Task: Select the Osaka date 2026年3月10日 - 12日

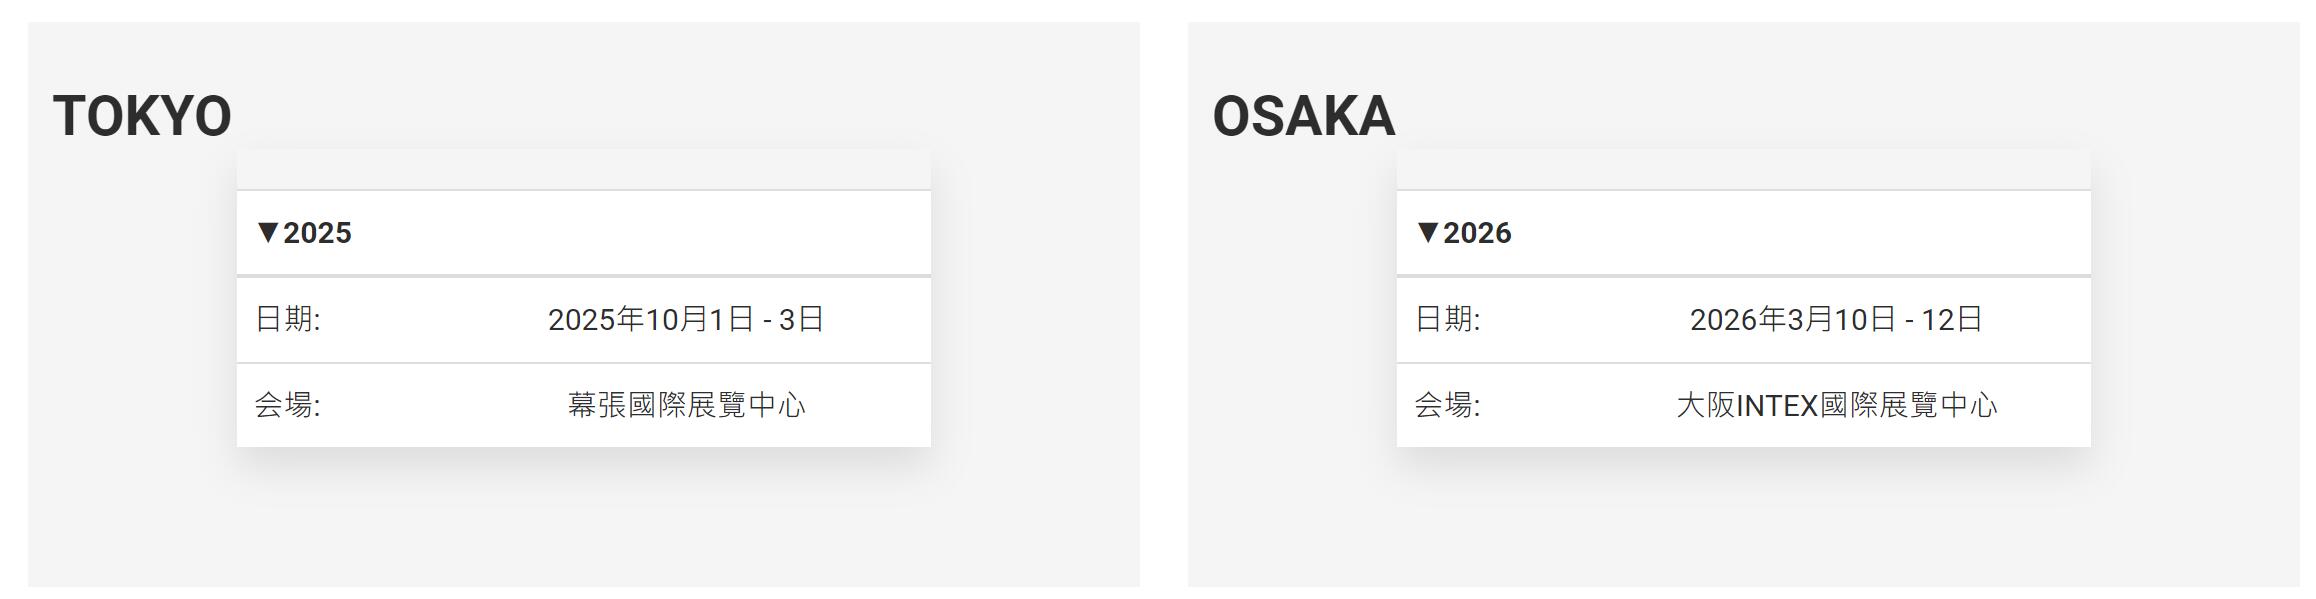Action: coord(1836,320)
